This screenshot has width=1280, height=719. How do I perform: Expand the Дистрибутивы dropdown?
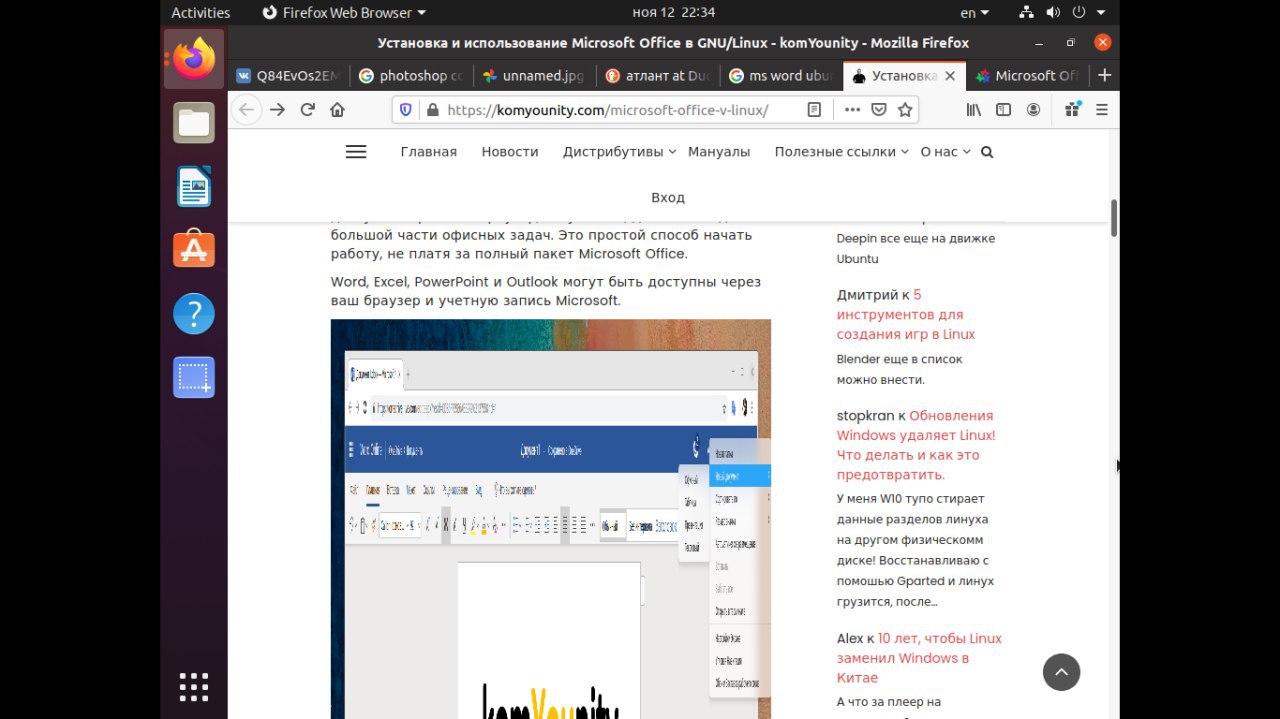click(x=619, y=152)
